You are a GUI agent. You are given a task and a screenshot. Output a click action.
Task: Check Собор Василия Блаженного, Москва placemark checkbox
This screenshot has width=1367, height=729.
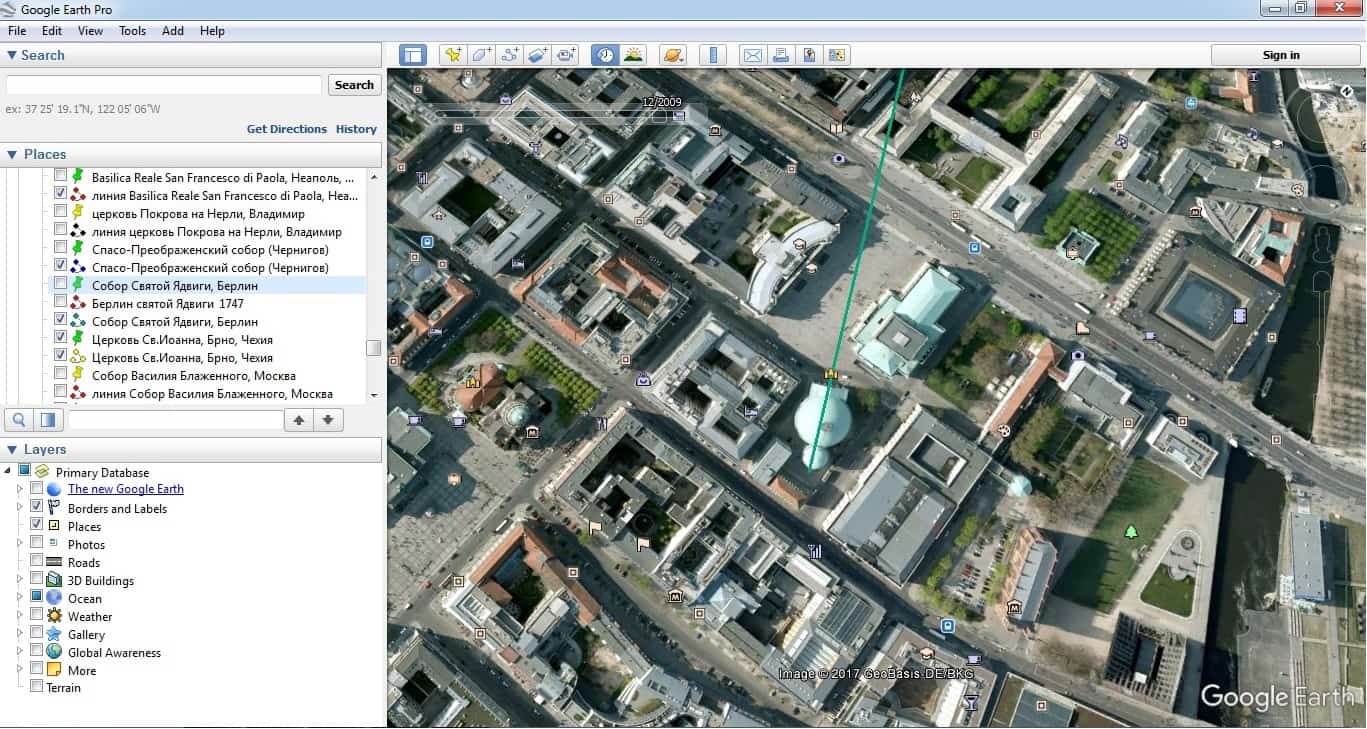(x=61, y=375)
